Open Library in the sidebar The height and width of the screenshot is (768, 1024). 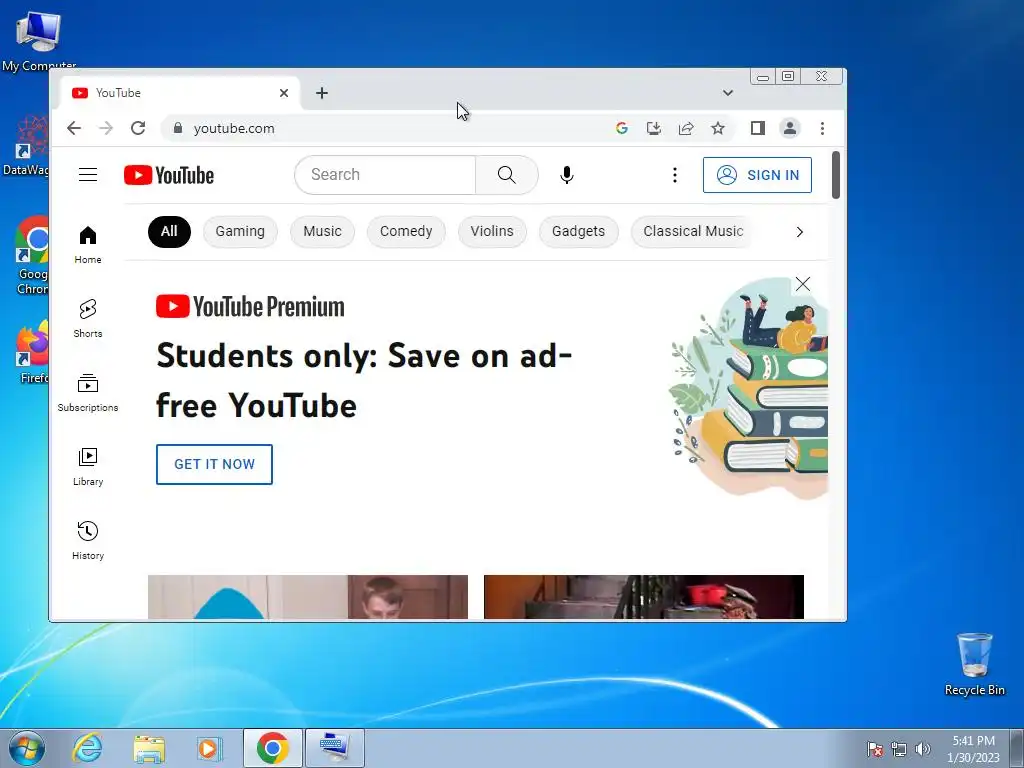tap(88, 467)
